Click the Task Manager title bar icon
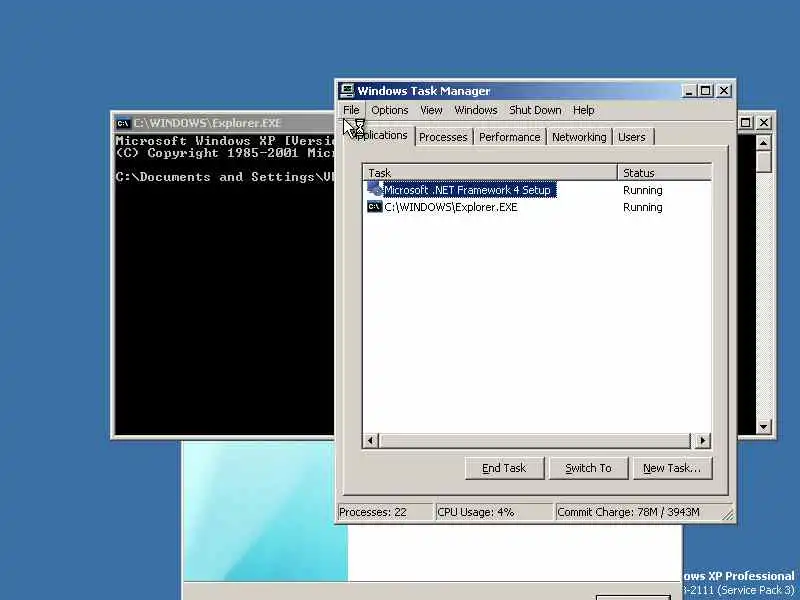This screenshot has height=600, width=800. pos(347,90)
